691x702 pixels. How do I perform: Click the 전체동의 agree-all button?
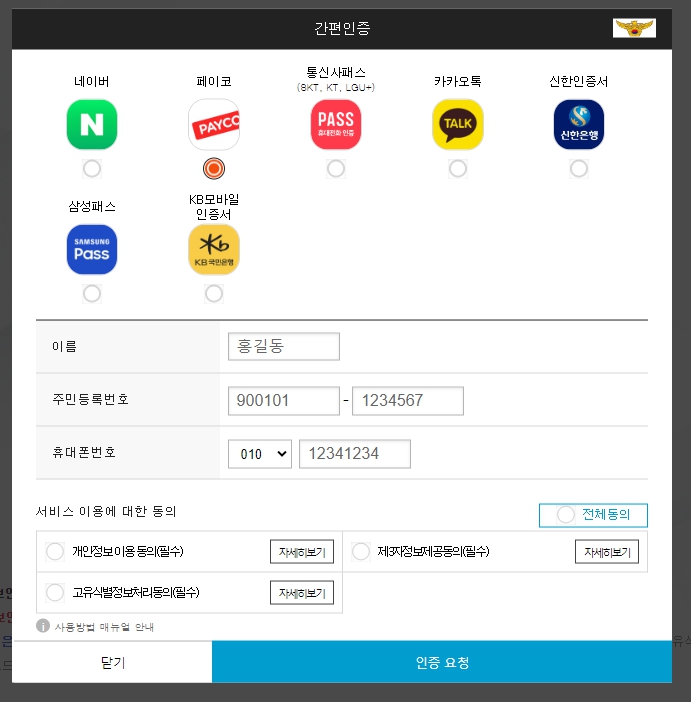coord(593,515)
